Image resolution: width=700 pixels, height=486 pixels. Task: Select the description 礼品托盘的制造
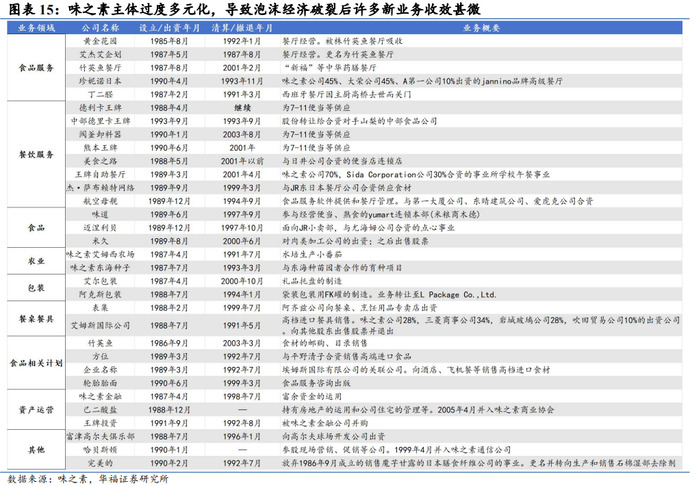click(x=312, y=281)
